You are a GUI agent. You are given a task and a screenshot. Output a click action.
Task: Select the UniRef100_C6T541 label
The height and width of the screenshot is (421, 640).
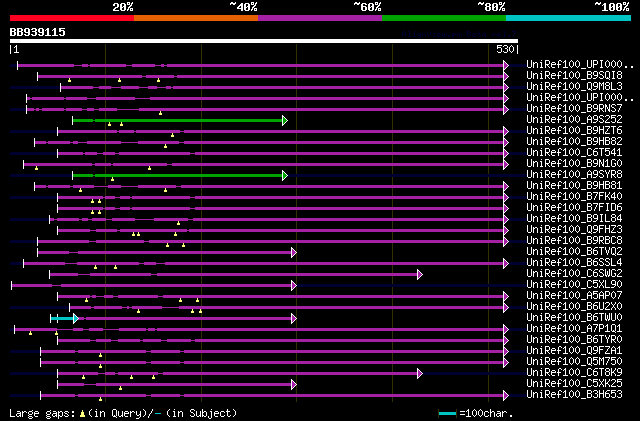click(574, 153)
